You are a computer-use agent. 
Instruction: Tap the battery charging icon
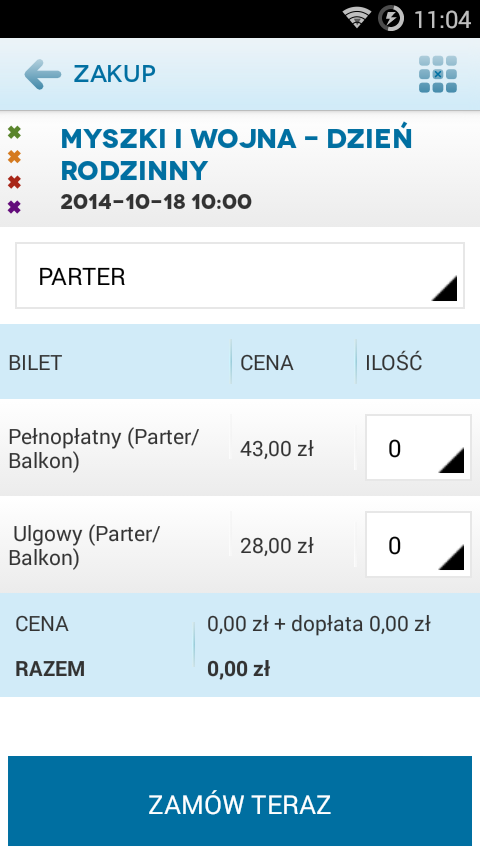[391, 19]
